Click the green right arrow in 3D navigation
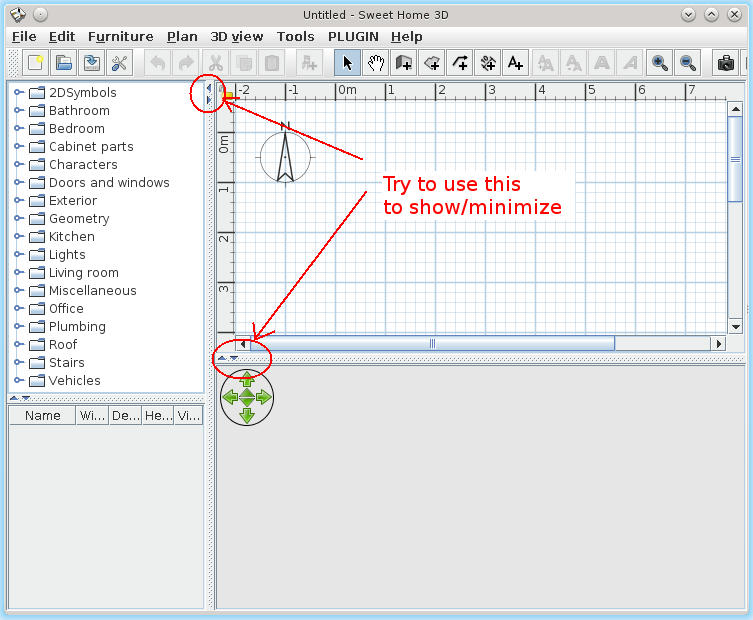 [x=264, y=397]
